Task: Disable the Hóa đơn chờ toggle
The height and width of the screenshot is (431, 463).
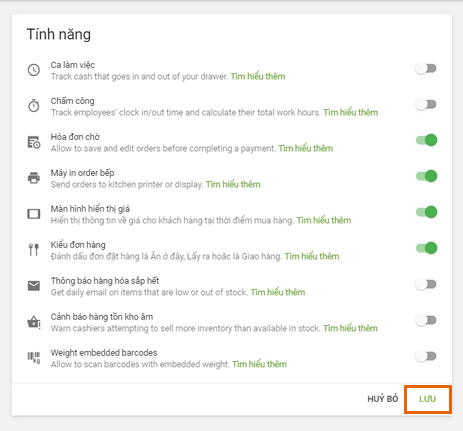Action: [x=426, y=140]
